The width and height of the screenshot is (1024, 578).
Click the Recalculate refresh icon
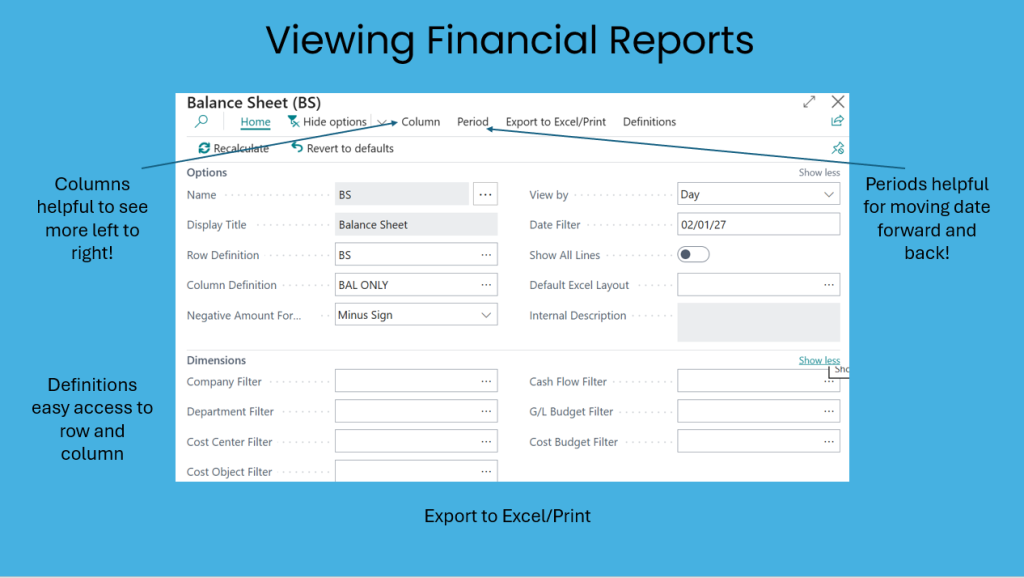[205, 148]
